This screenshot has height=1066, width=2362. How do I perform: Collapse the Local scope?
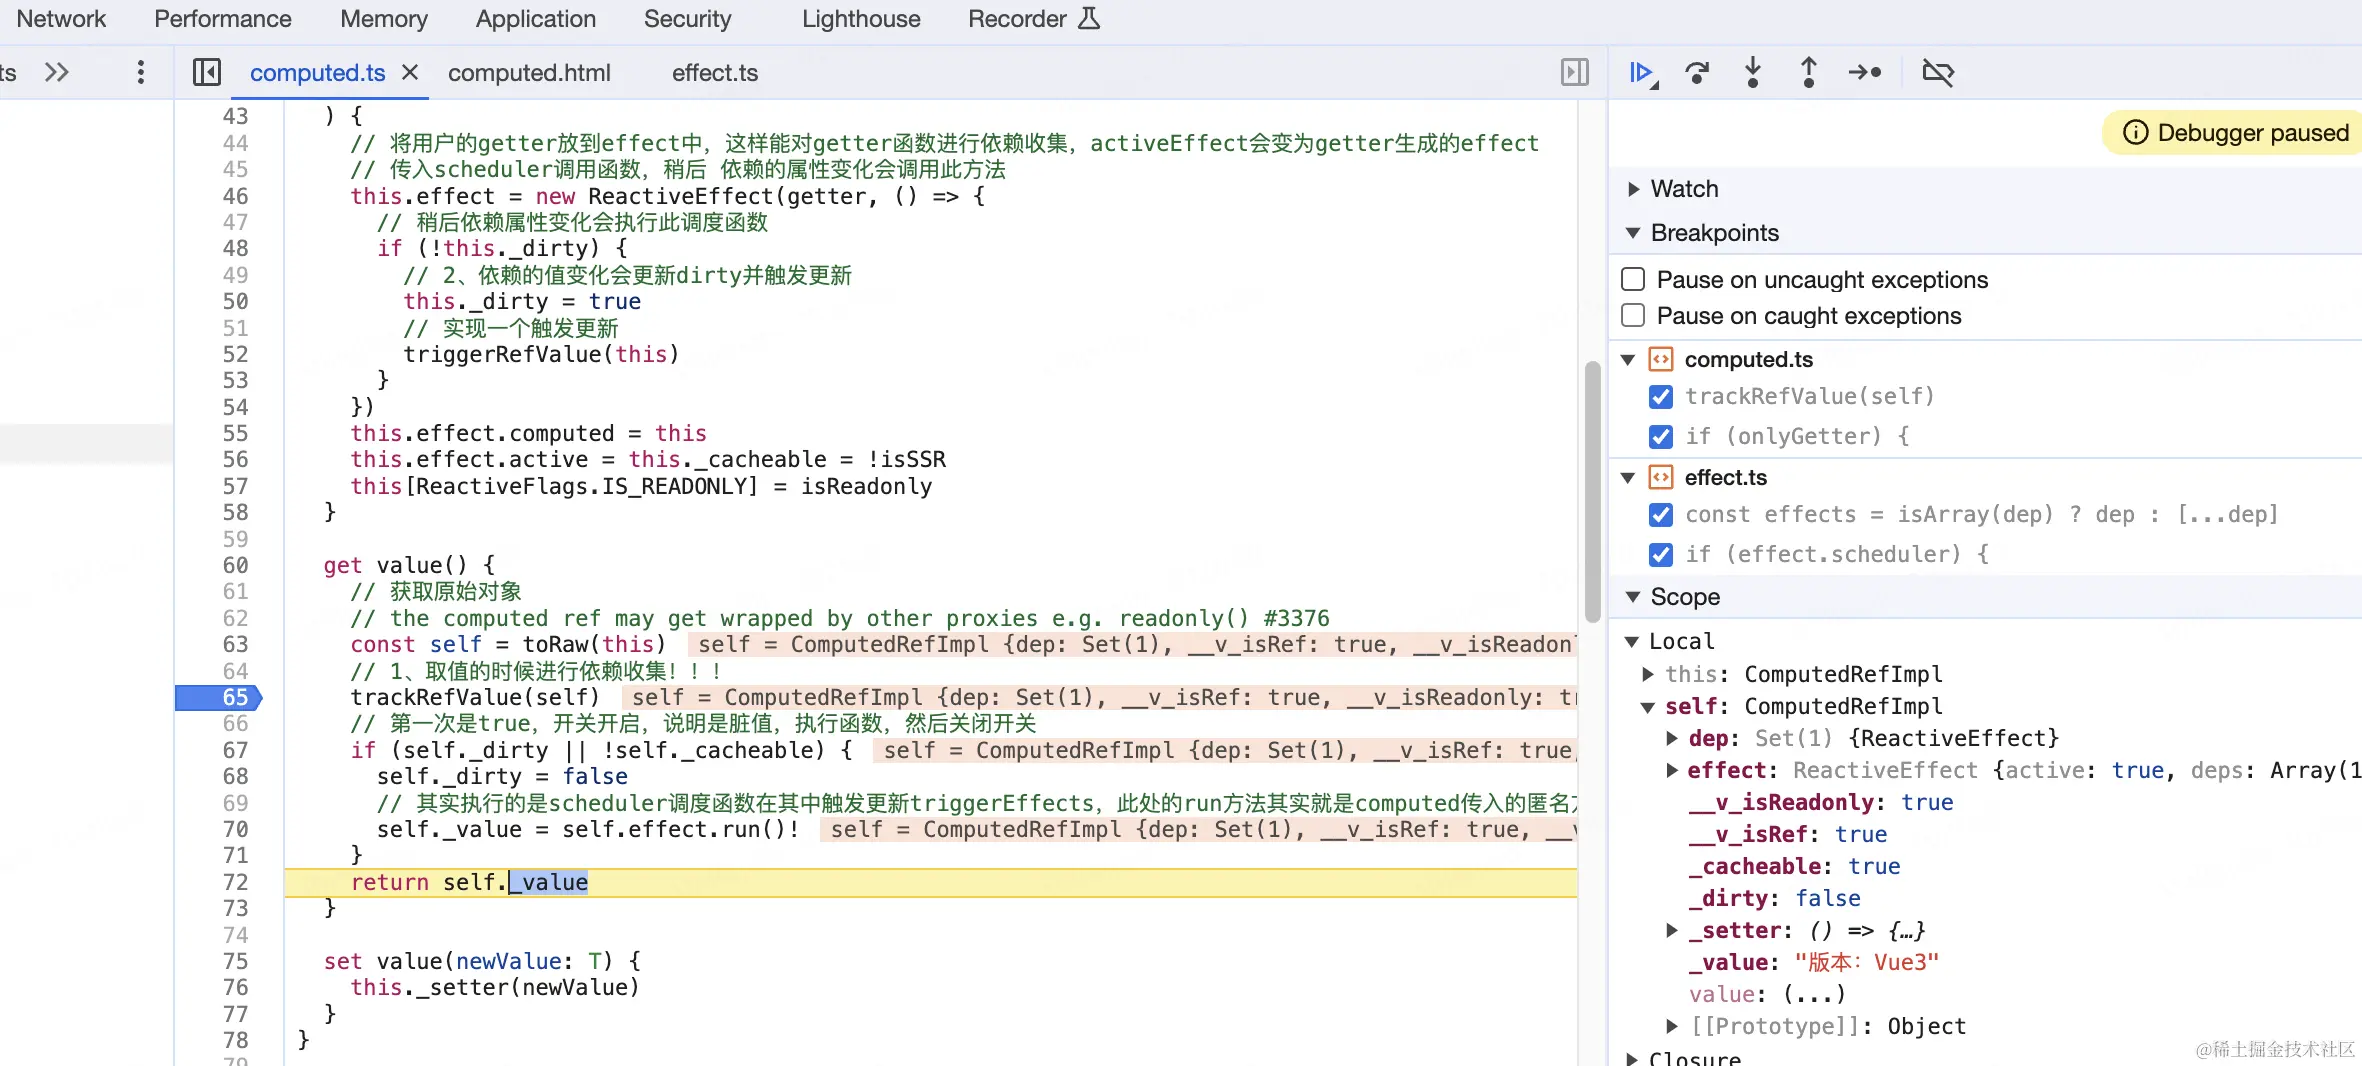(1632, 642)
